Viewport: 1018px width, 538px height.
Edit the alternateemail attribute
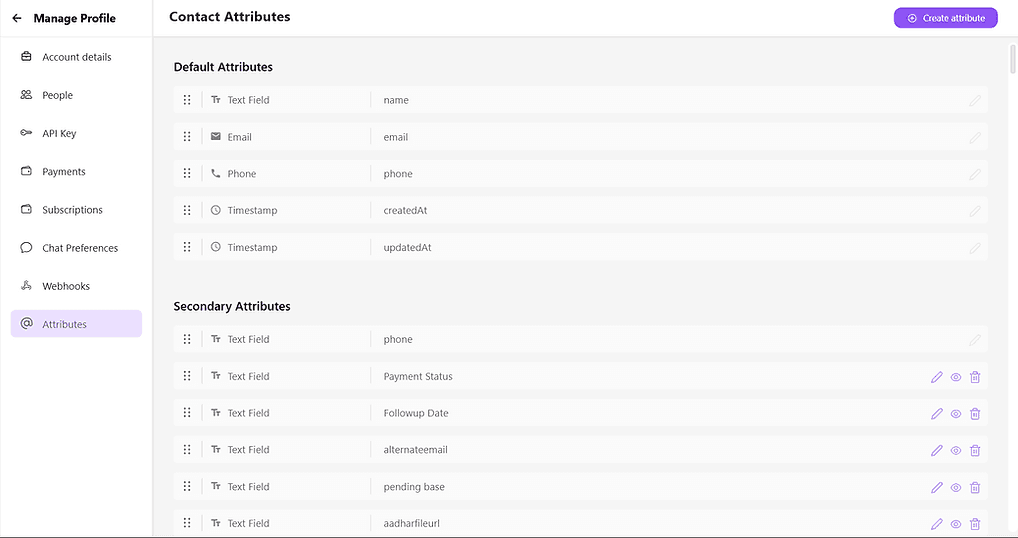click(x=936, y=450)
